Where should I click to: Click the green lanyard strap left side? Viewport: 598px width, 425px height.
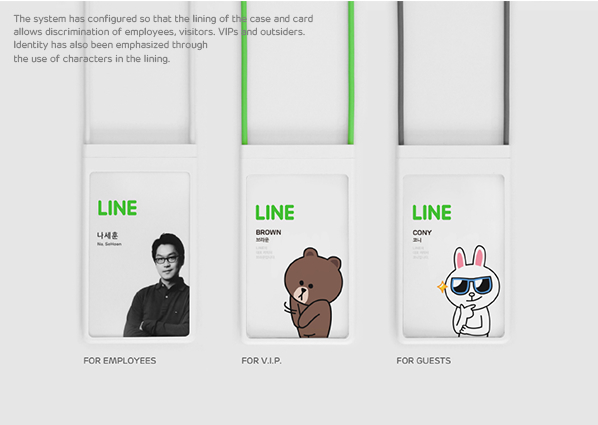pyautogui.click(x=244, y=72)
